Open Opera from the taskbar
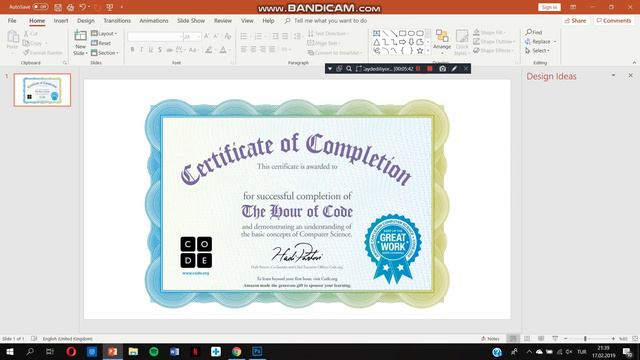 [71, 351]
